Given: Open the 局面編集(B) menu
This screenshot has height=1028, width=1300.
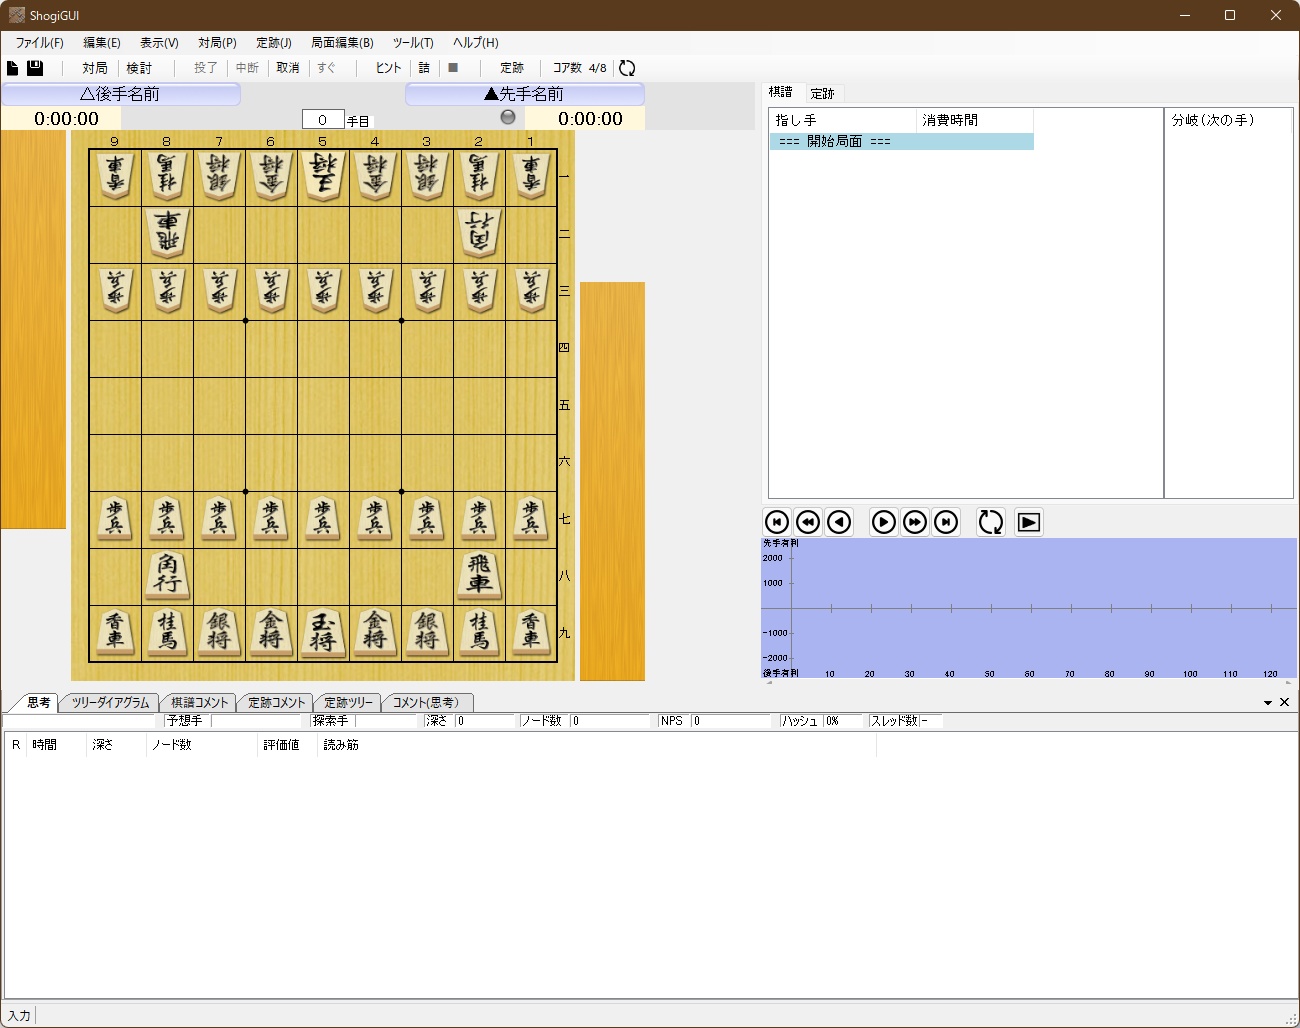Looking at the screenshot, I should pyautogui.click(x=340, y=43).
